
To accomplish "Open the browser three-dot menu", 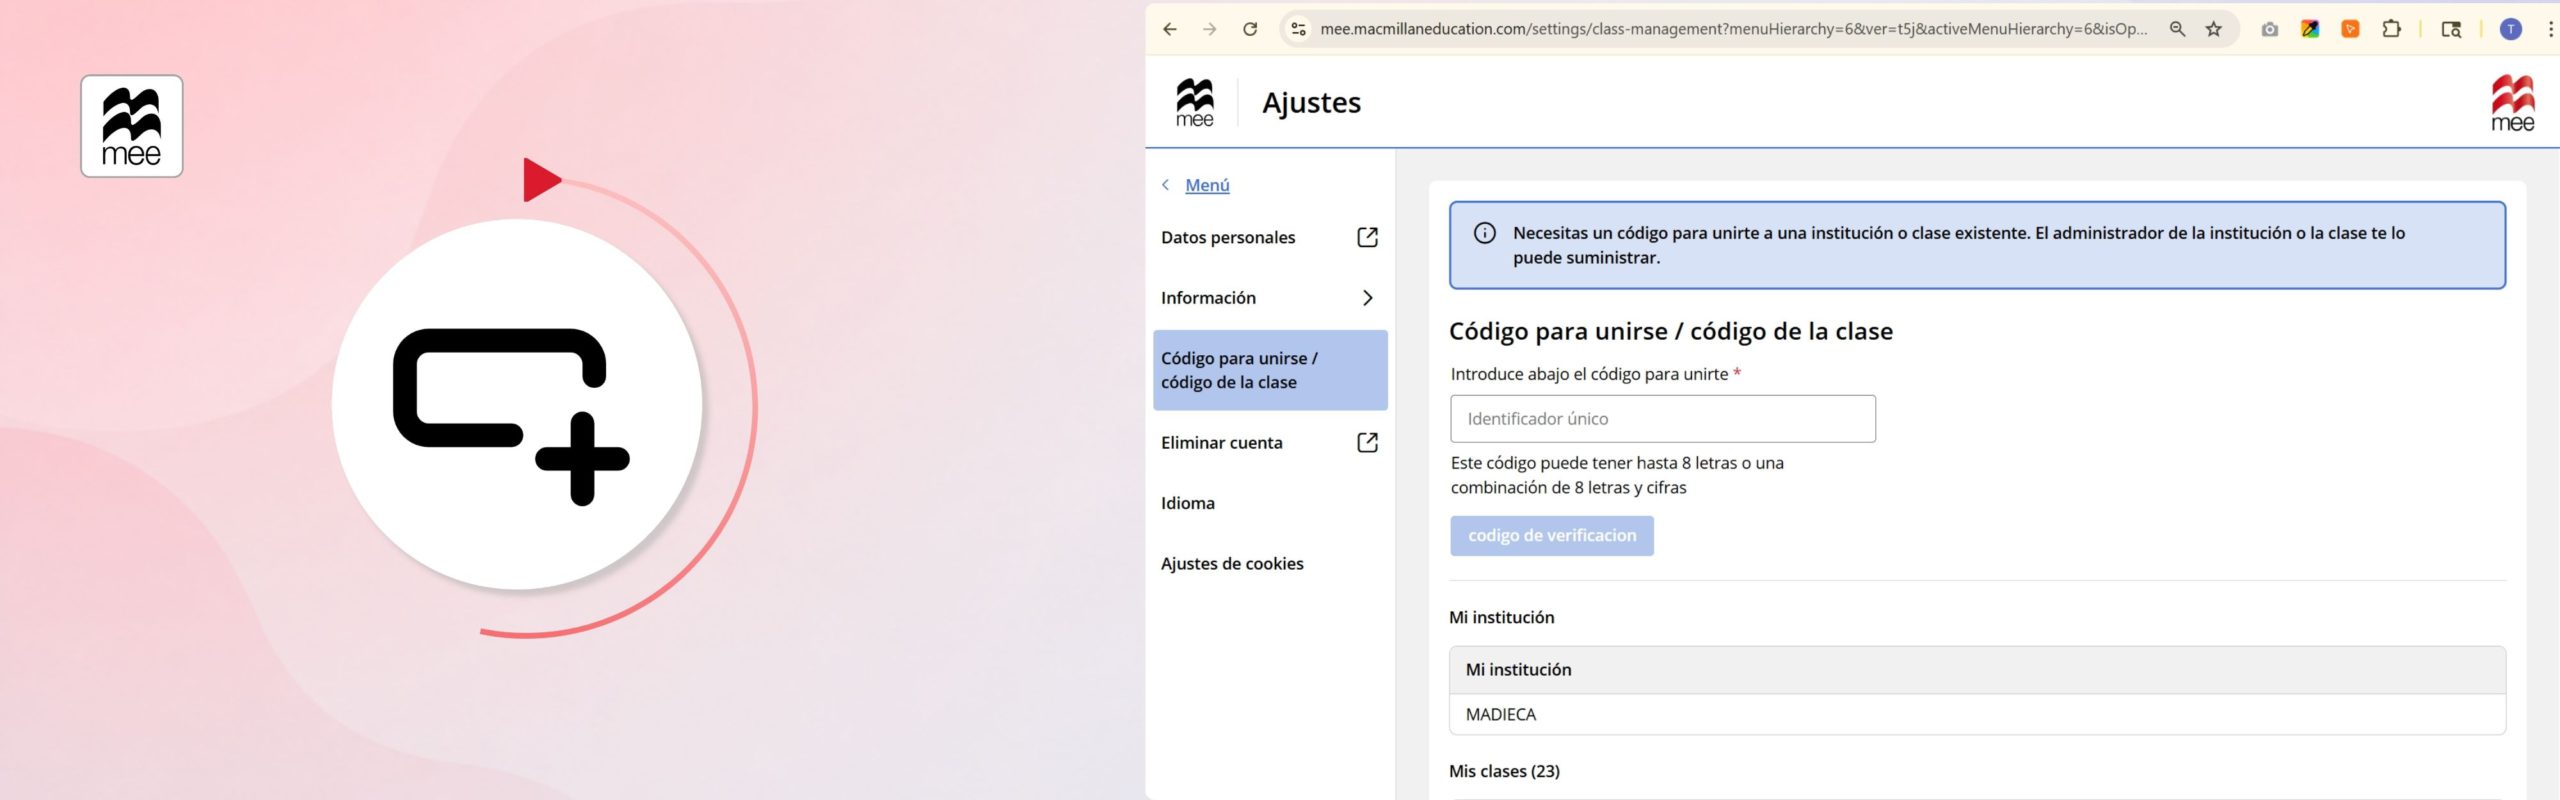I will [2551, 29].
